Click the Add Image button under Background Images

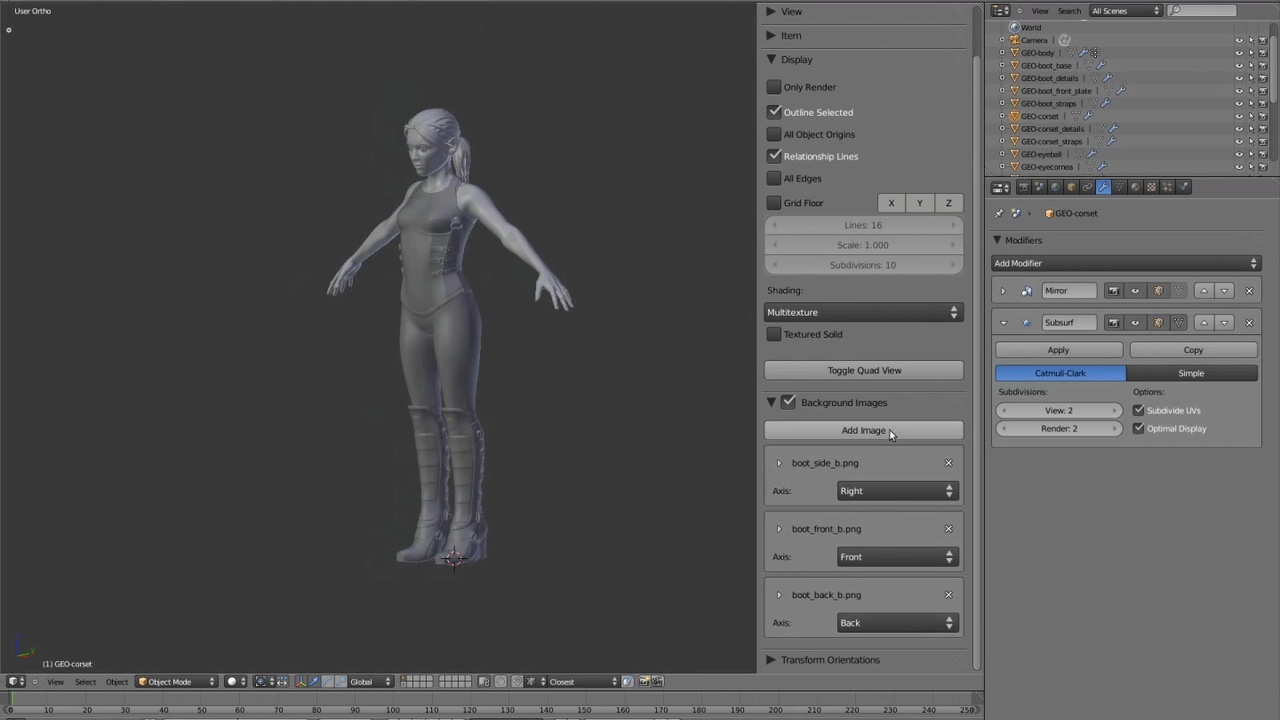863,430
